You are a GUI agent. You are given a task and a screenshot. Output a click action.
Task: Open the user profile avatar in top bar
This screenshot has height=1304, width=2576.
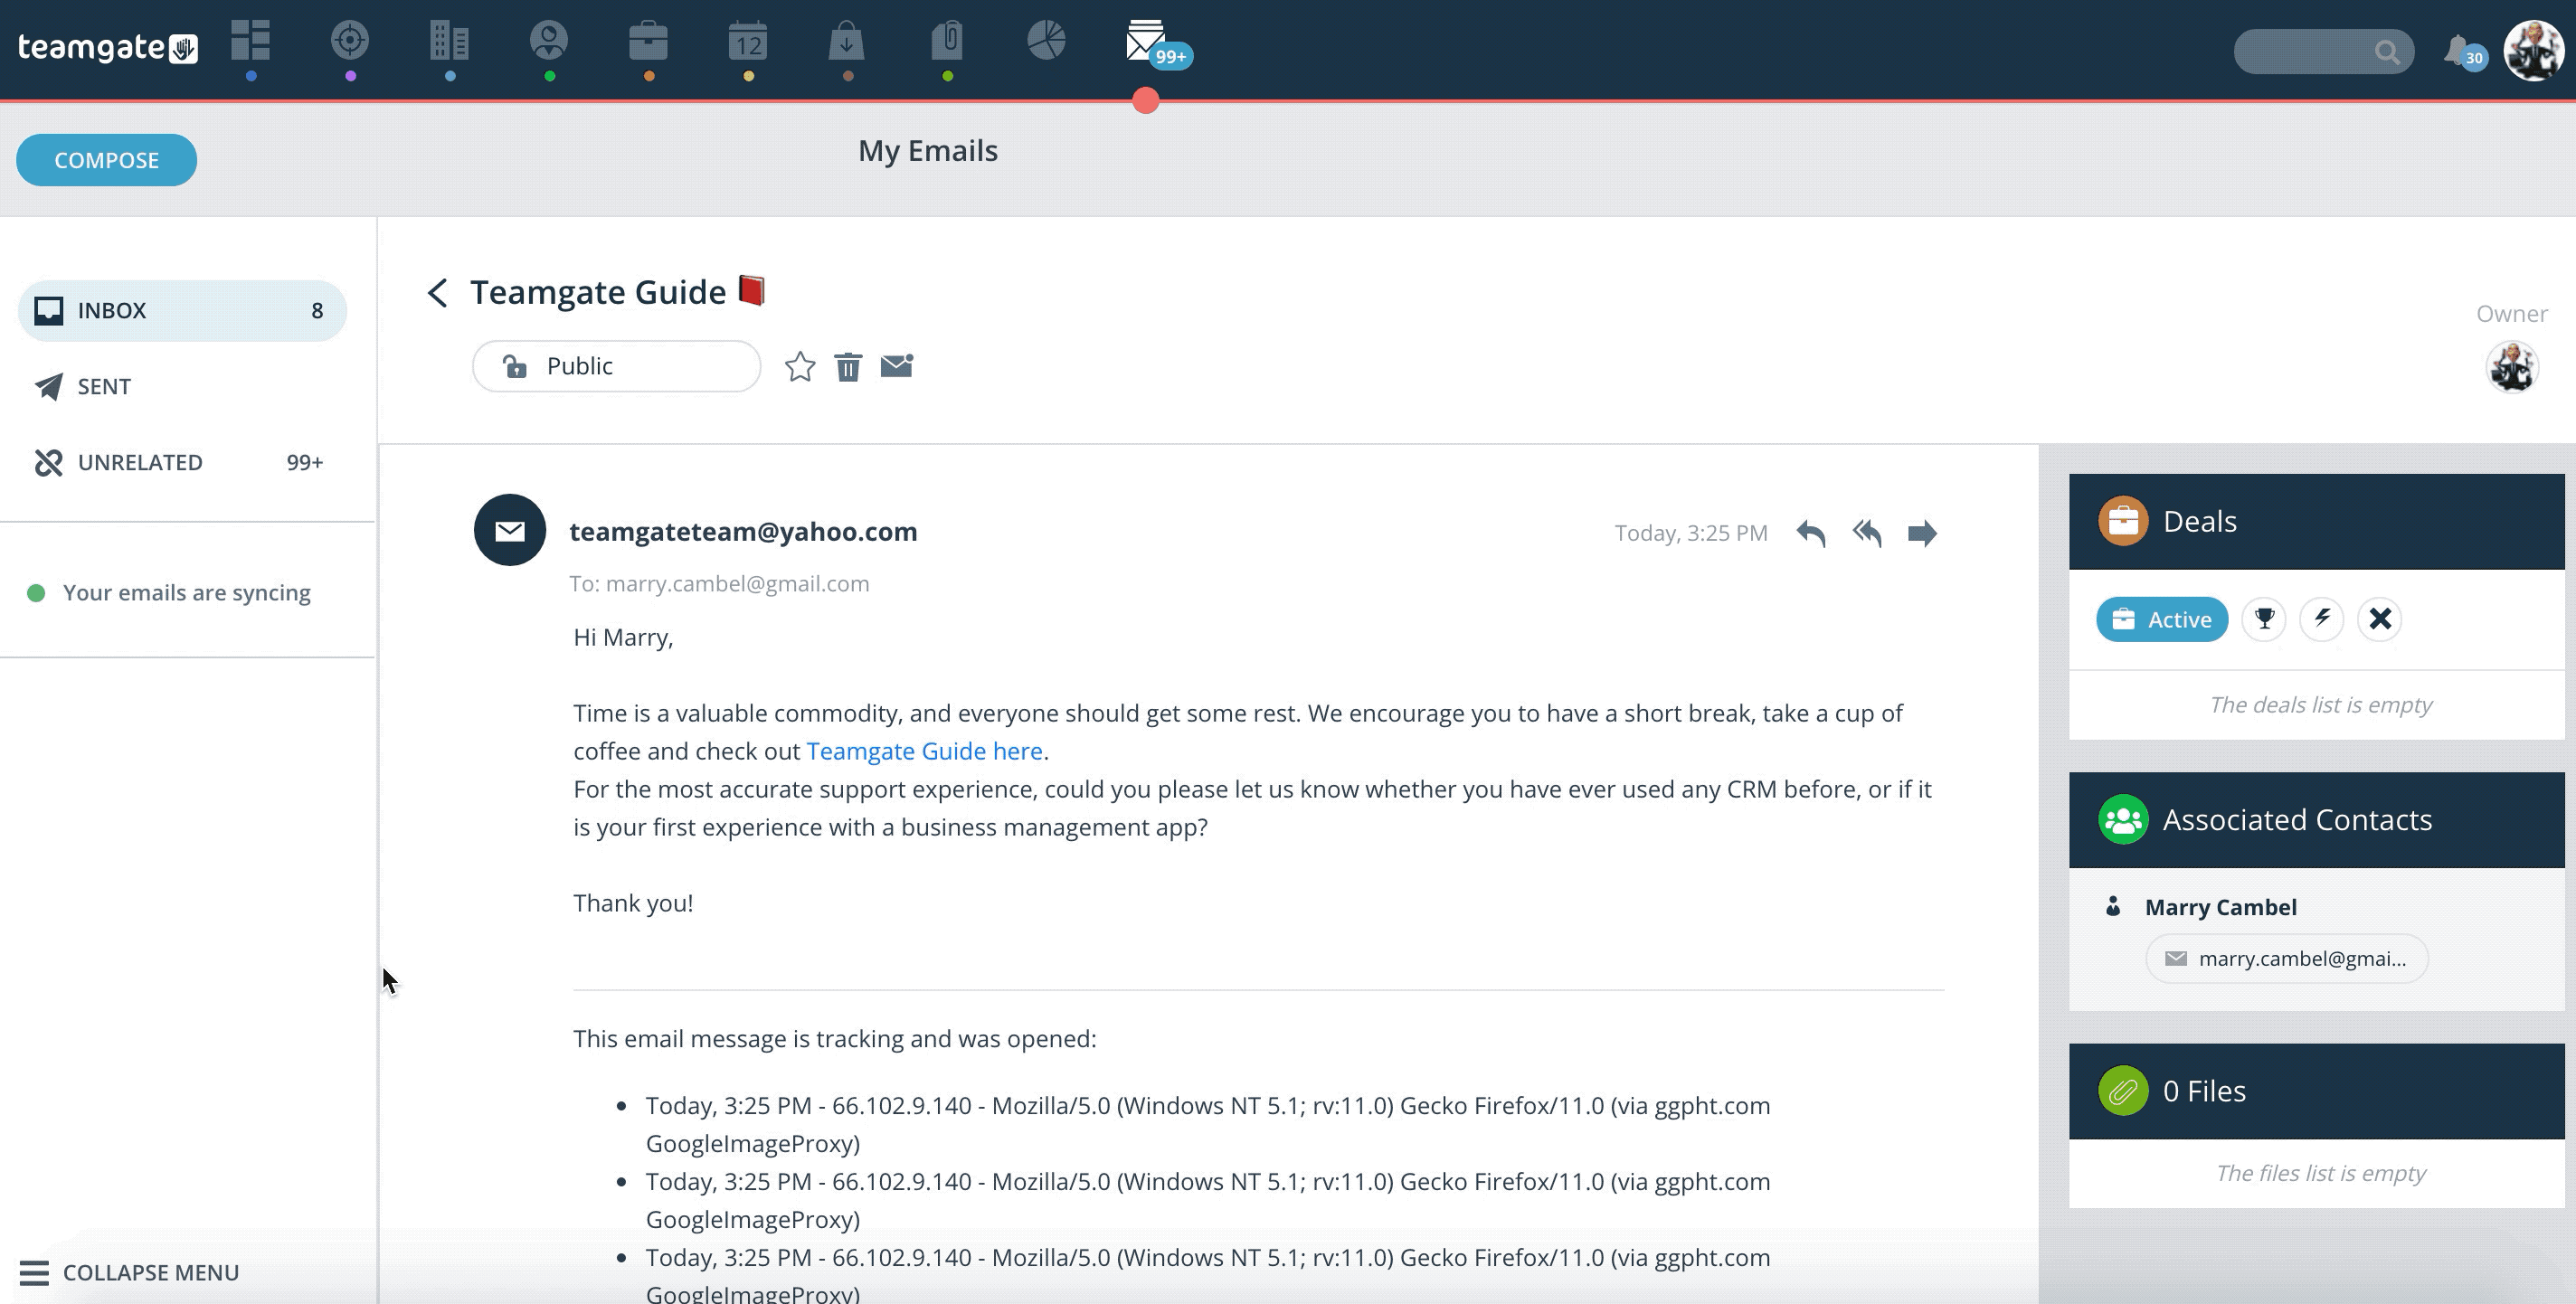[x=2534, y=50]
